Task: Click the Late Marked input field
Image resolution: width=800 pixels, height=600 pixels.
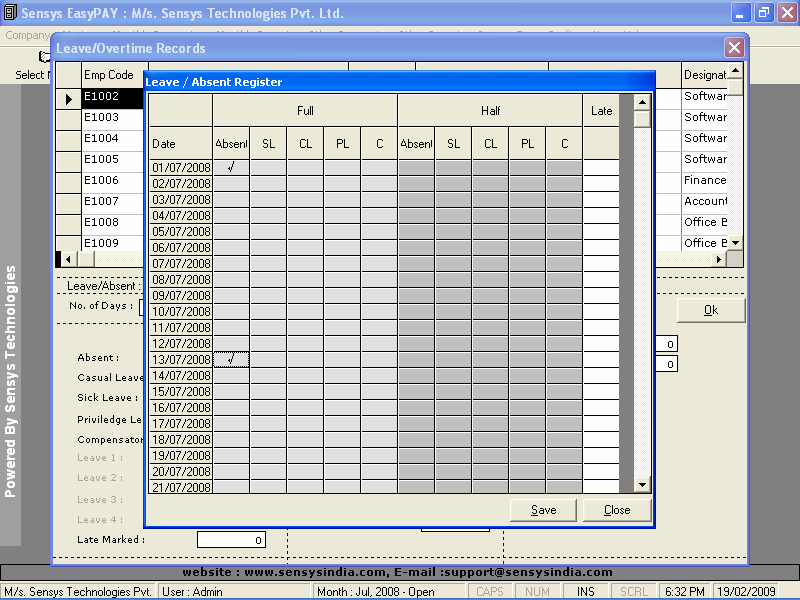Action: point(231,540)
